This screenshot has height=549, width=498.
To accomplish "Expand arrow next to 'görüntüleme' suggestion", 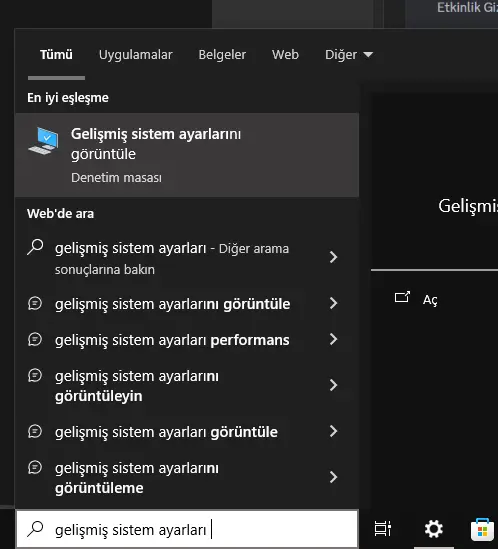I will [x=333, y=477].
